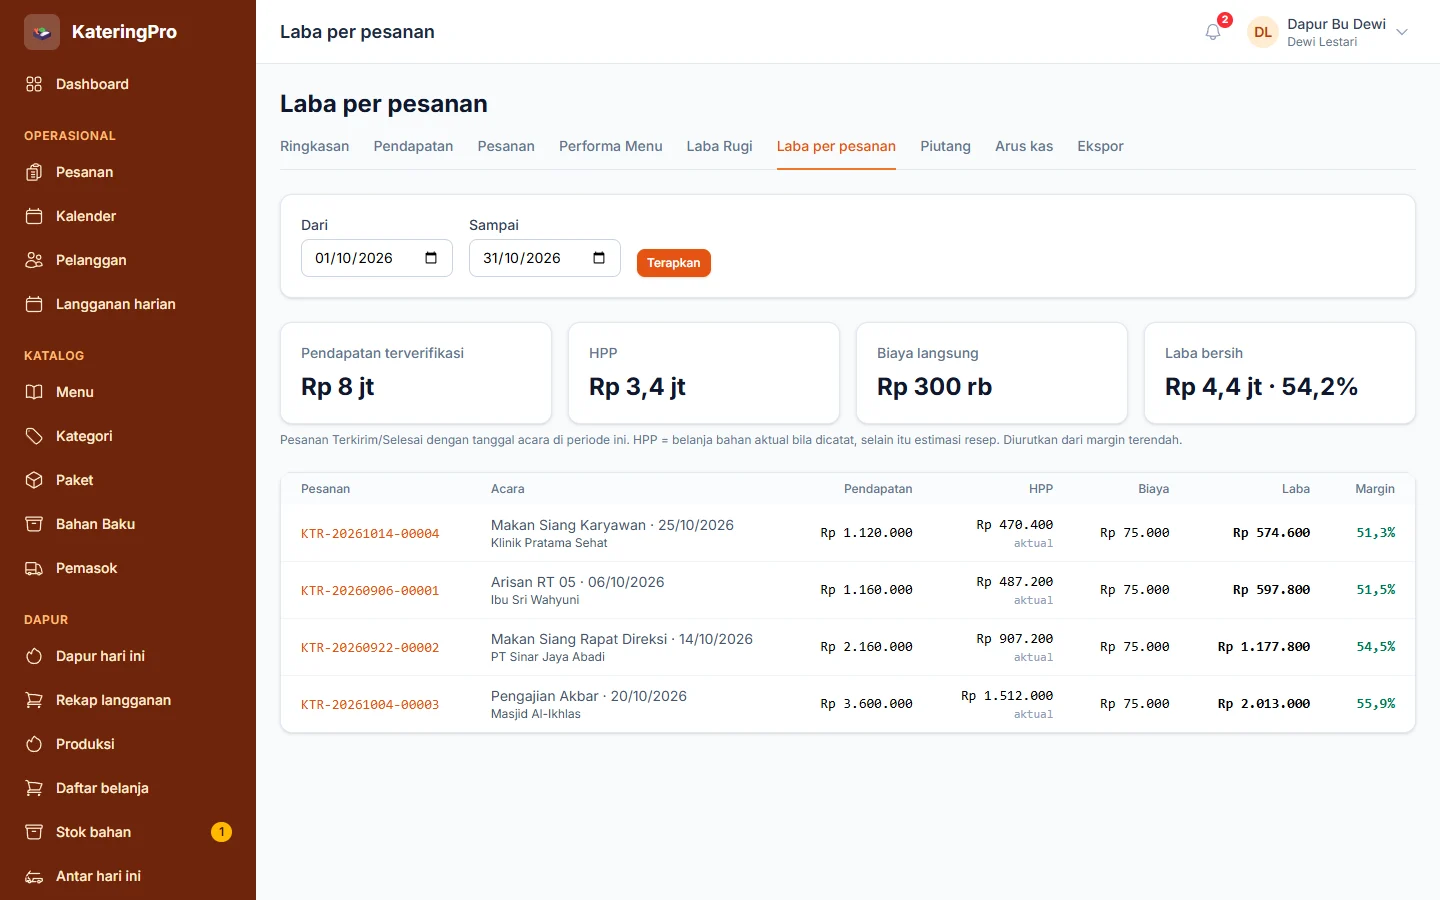Open order KTR-20260922-00002
Image resolution: width=1440 pixels, height=900 pixels.
(x=370, y=648)
